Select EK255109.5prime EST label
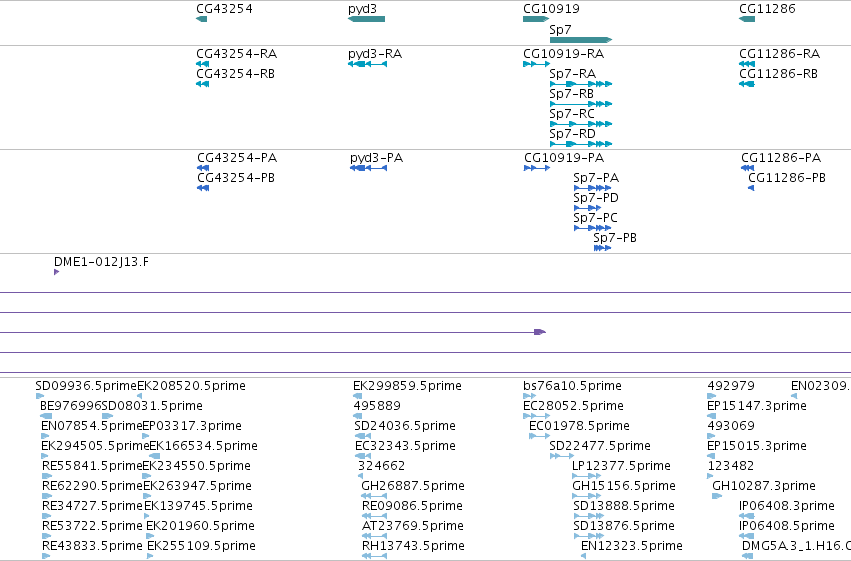The image size is (851, 561). pyautogui.click(x=201, y=546)
